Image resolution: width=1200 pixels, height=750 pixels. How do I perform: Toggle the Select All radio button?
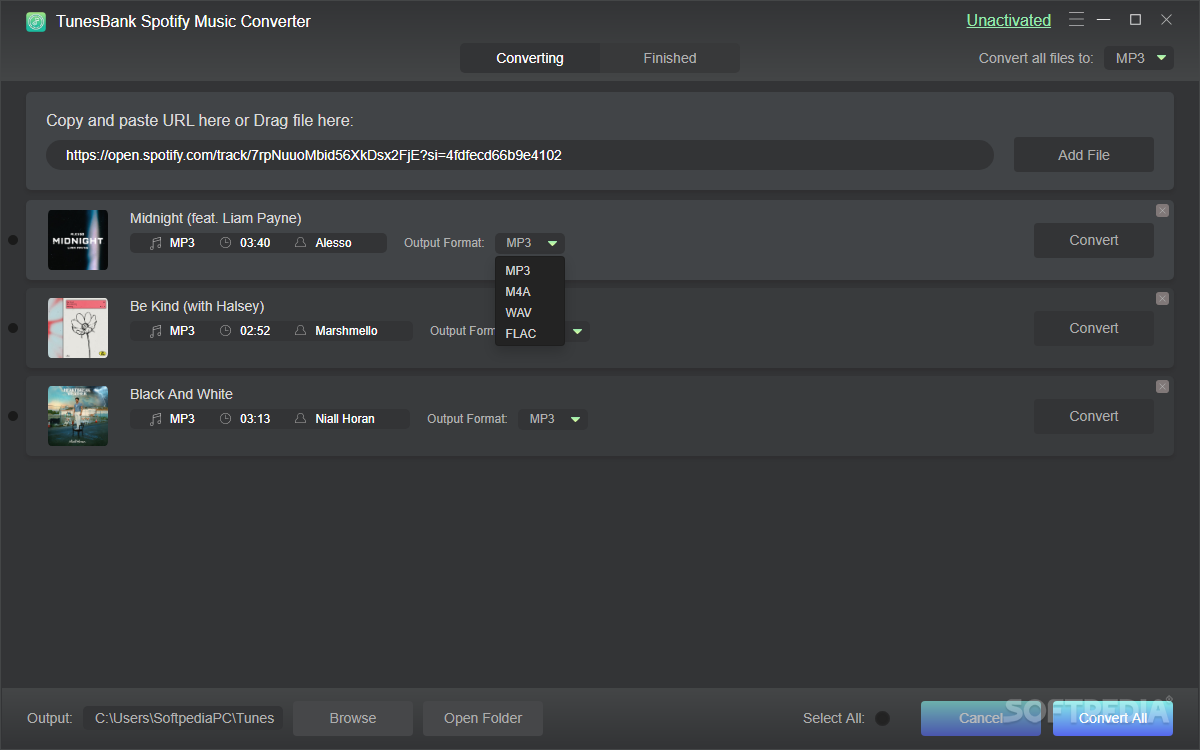click(882, 718)
